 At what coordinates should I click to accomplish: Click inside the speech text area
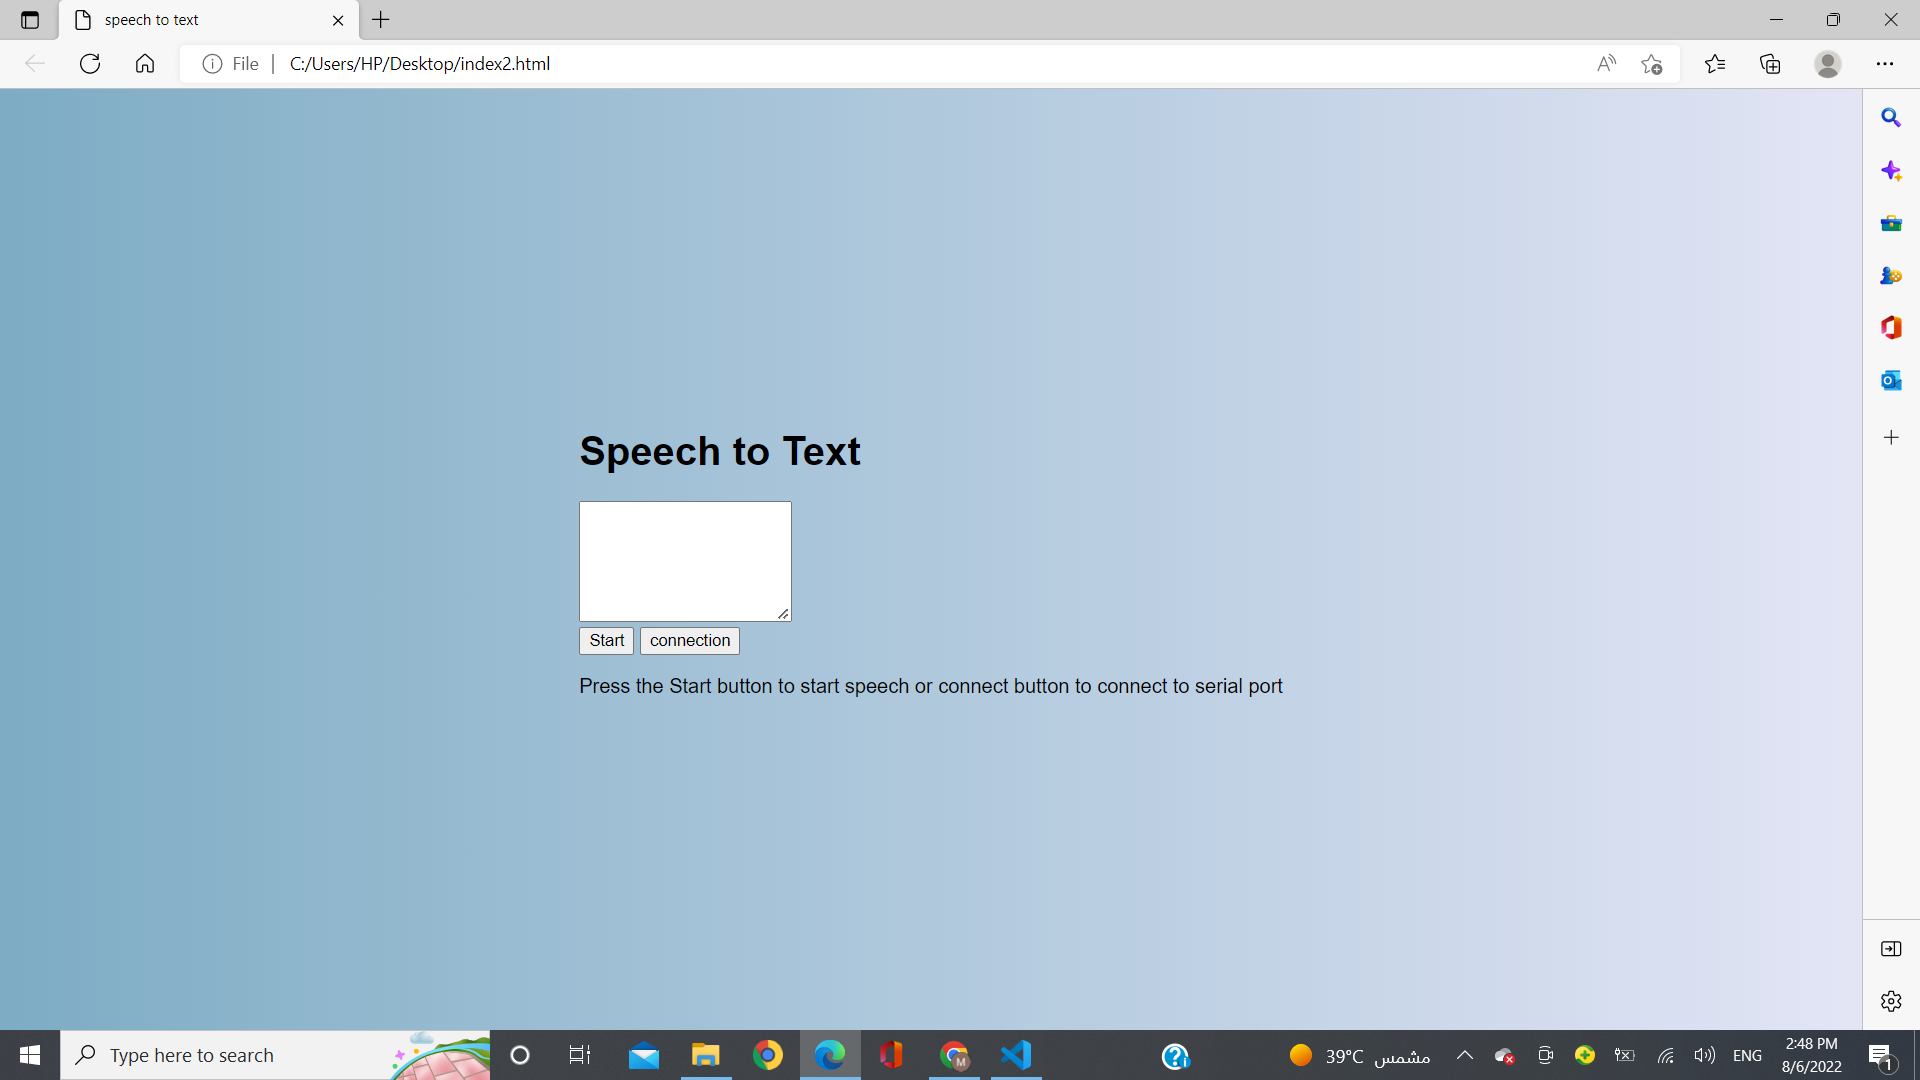click(685, 561)
